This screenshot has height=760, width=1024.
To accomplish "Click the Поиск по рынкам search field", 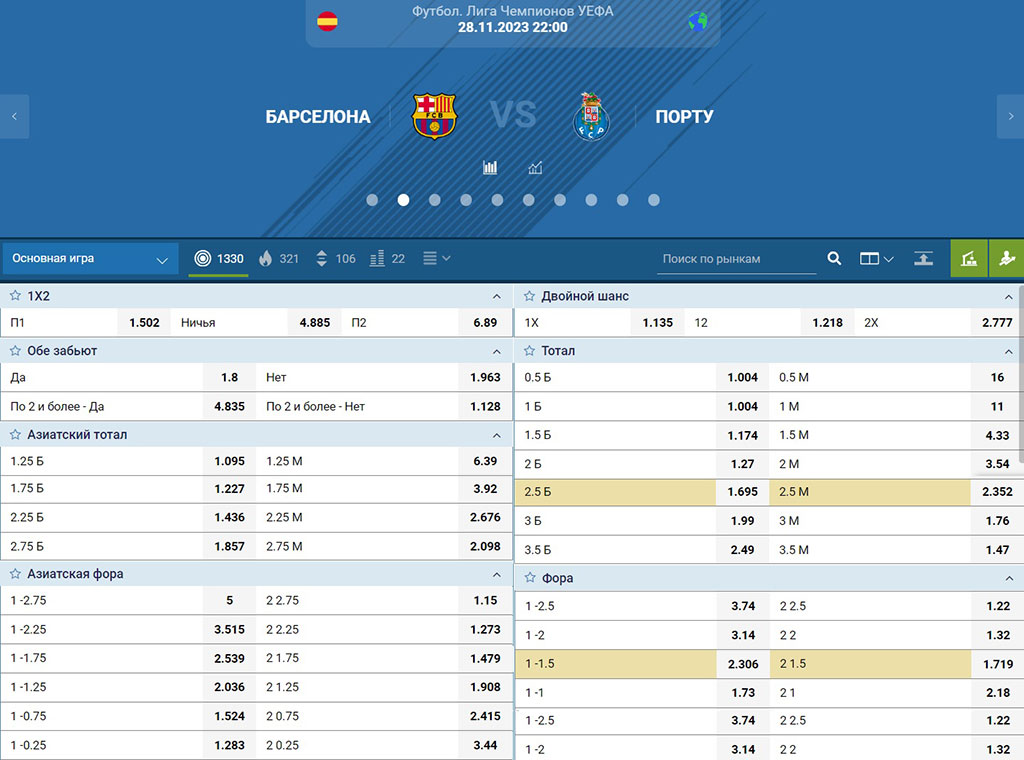I will pyautogui.click(x=737, y=259).
